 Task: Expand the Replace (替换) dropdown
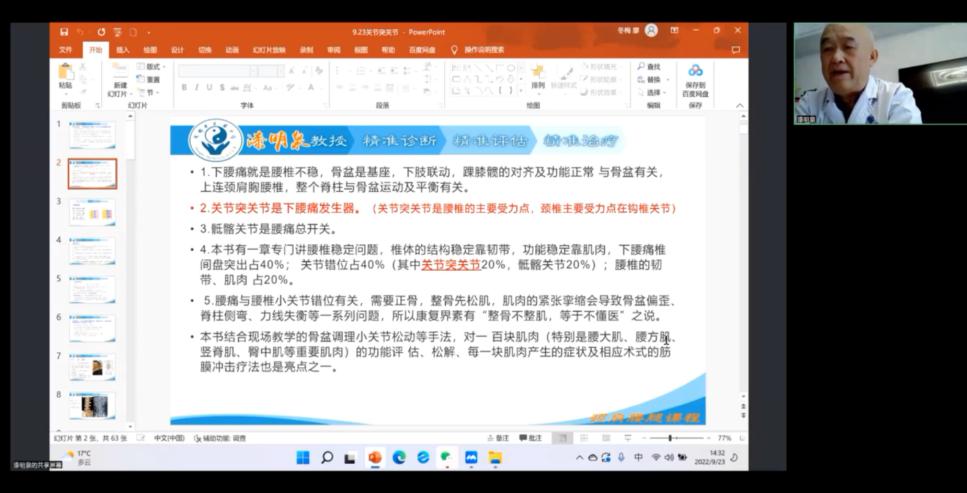651,79
